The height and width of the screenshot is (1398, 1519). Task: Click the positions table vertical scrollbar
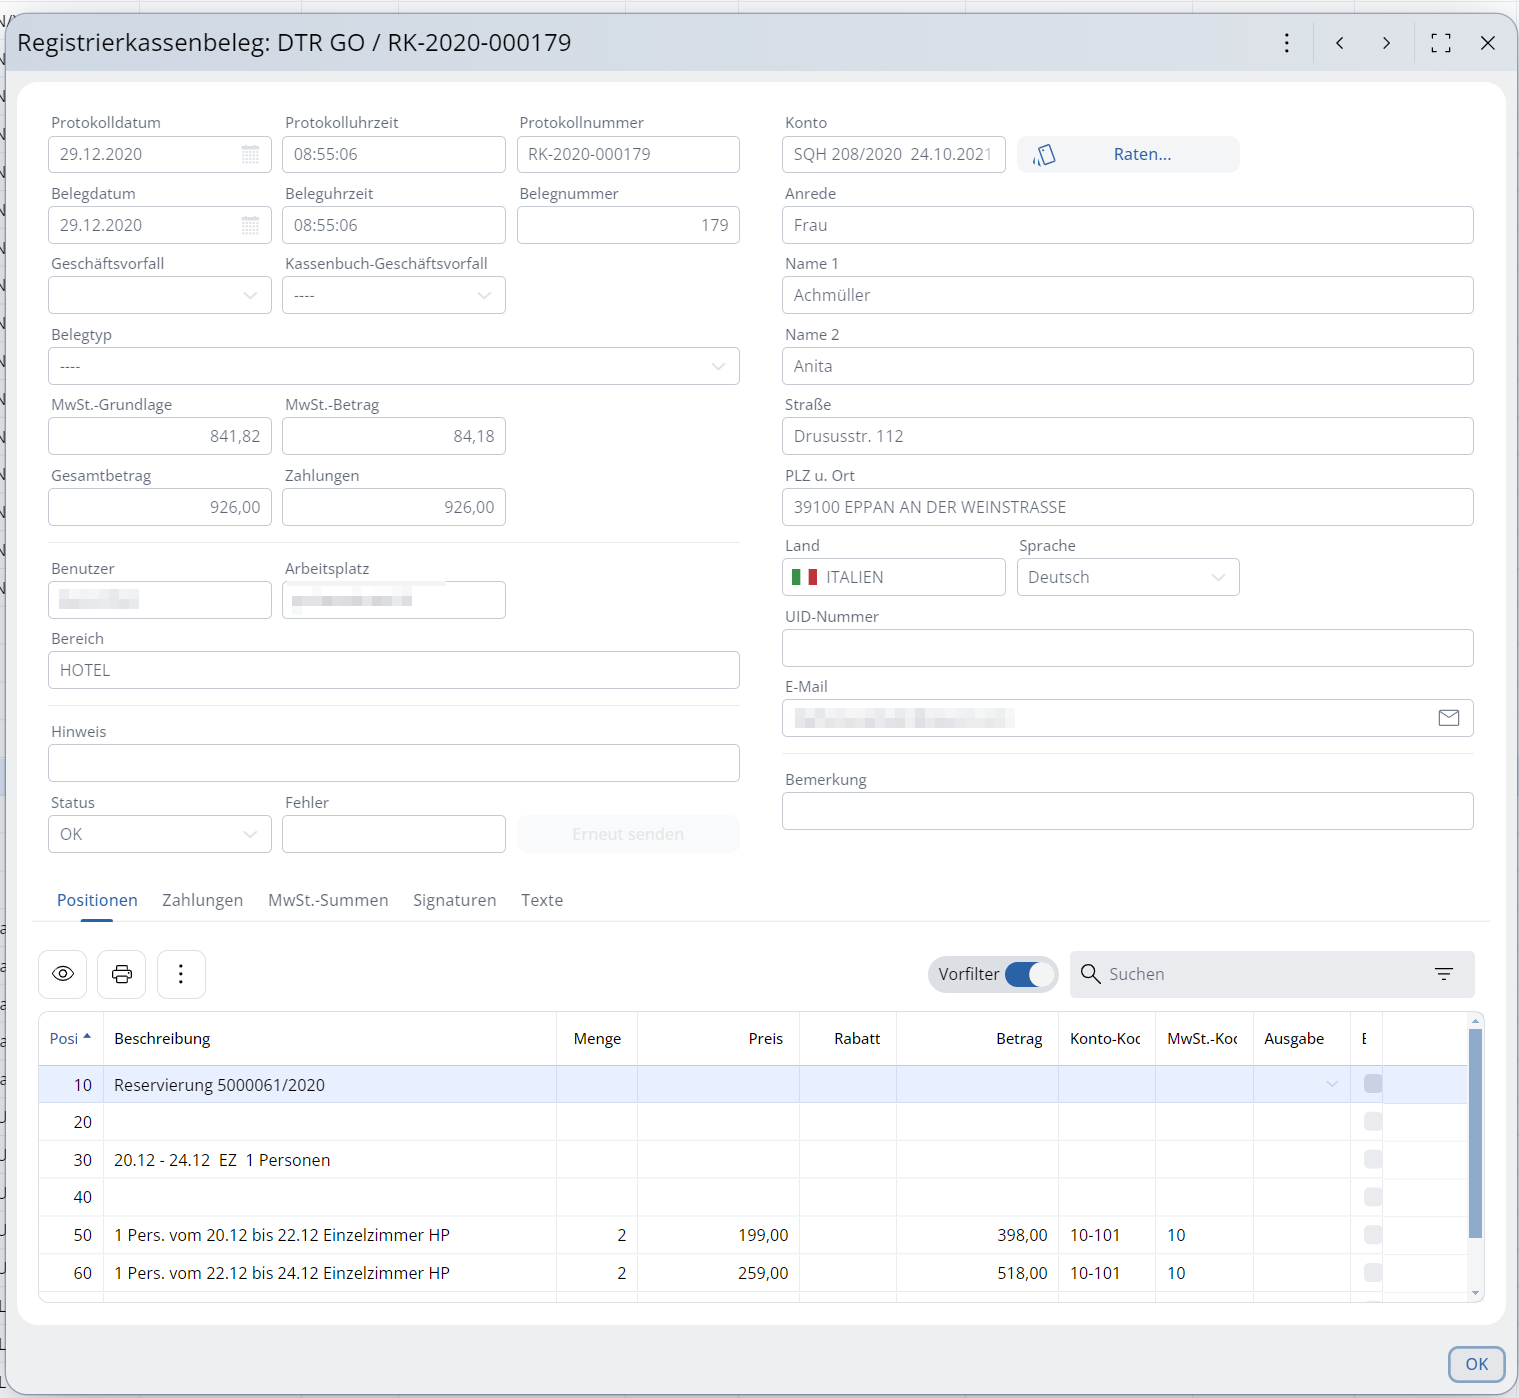point(1475,1132)
